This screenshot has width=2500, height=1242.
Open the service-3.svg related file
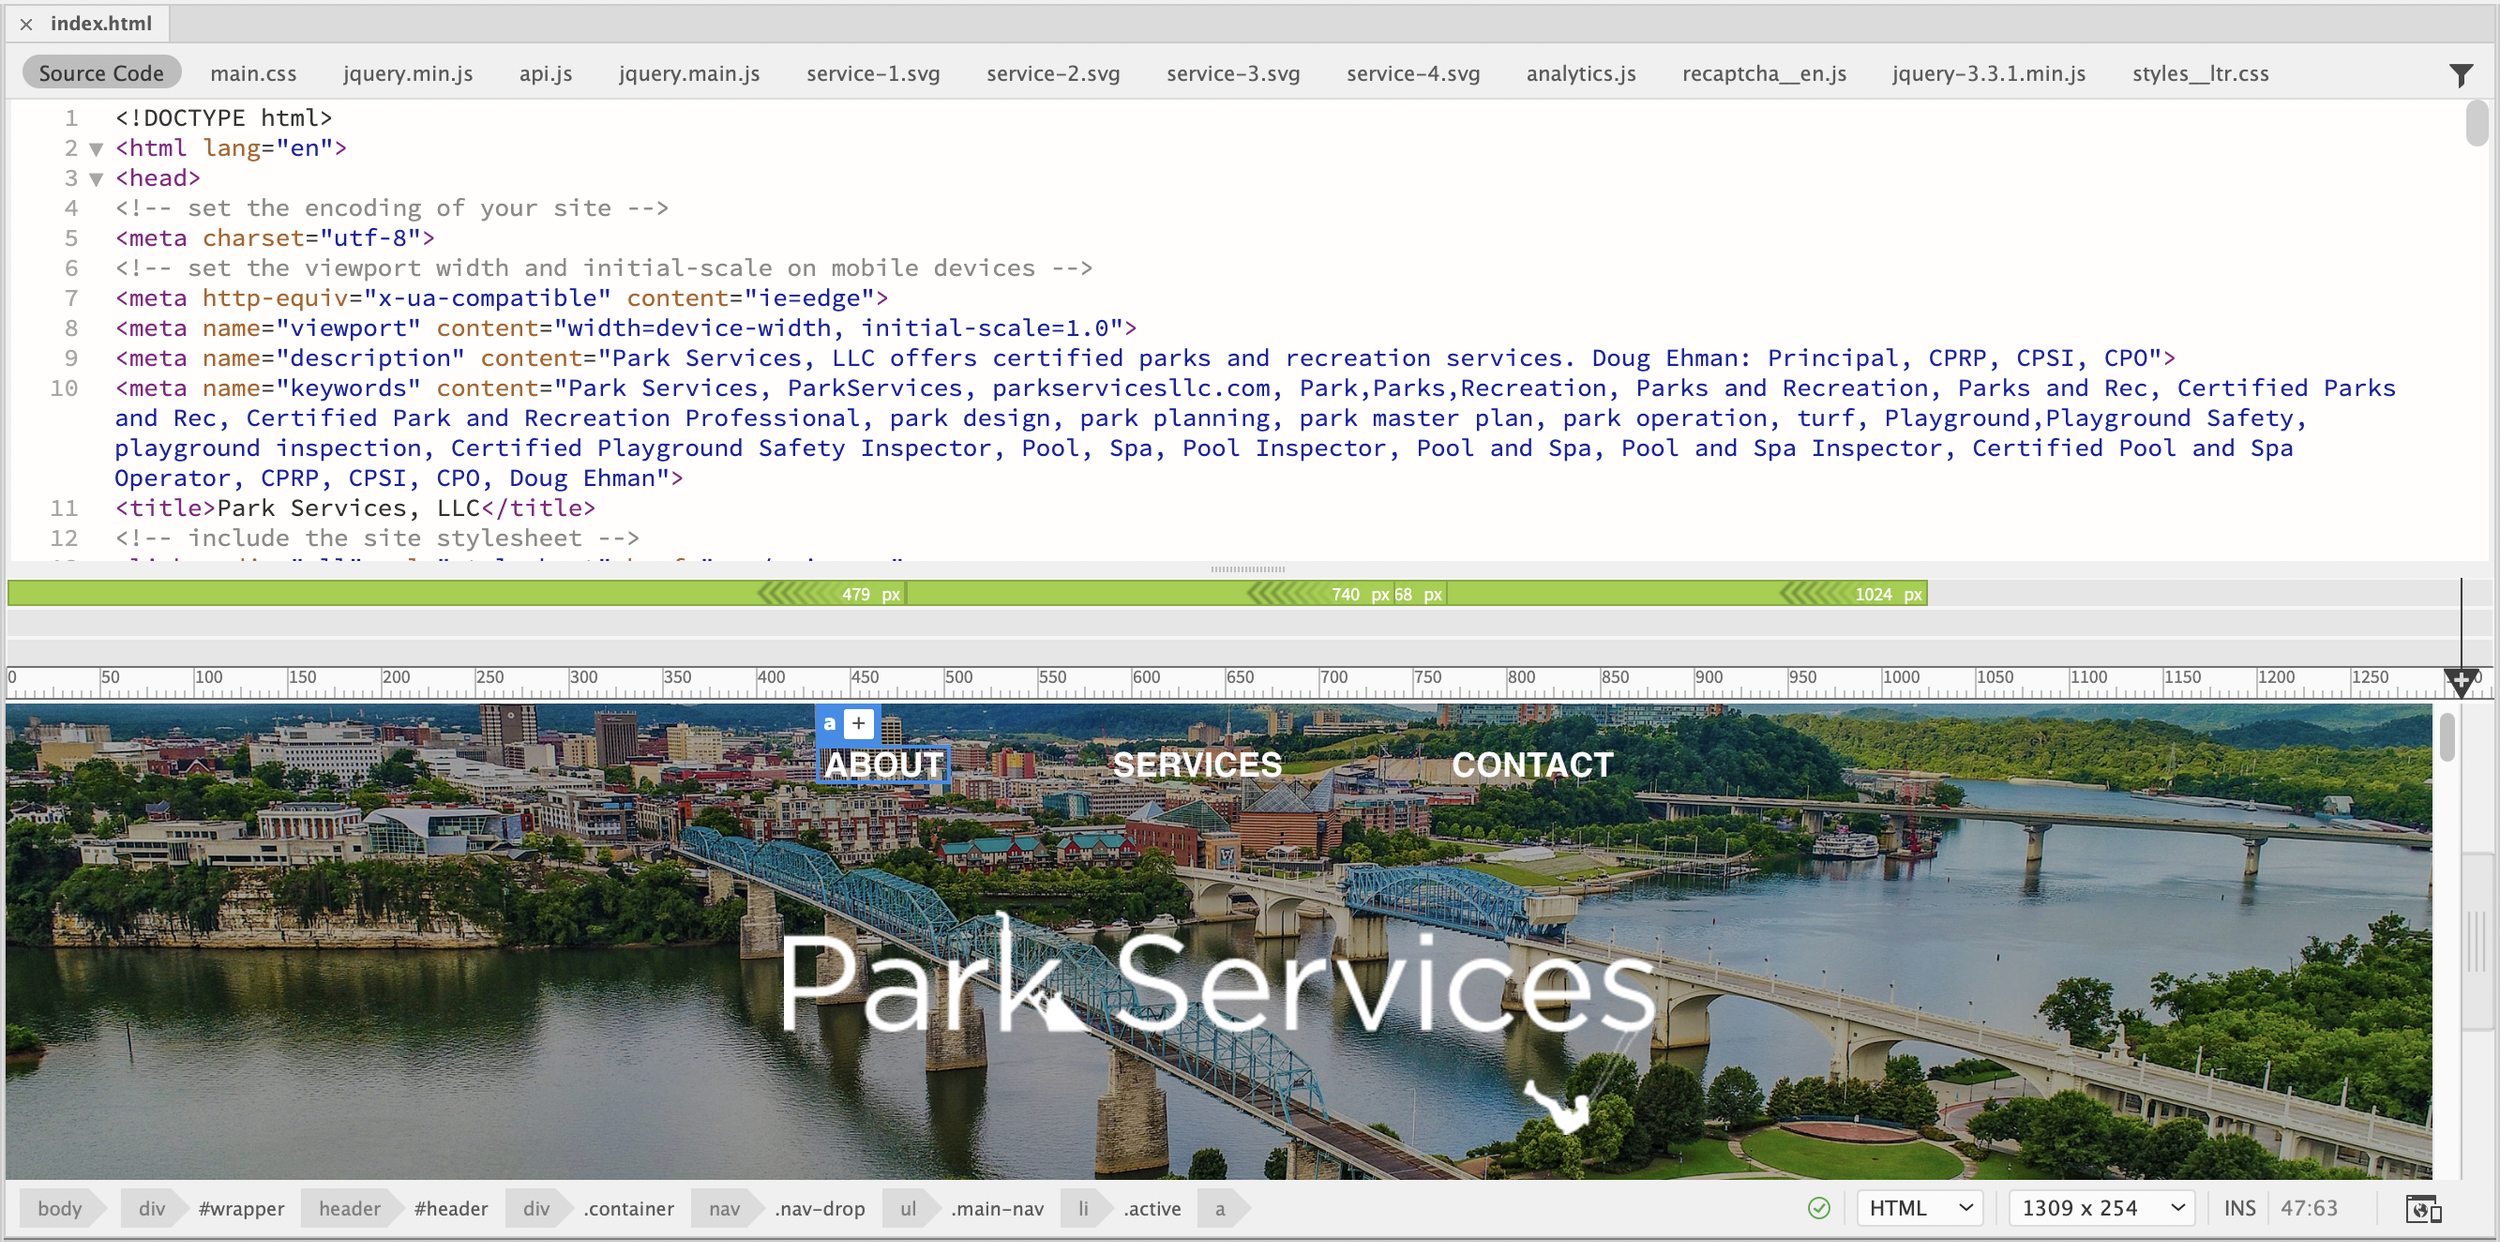1233,73
